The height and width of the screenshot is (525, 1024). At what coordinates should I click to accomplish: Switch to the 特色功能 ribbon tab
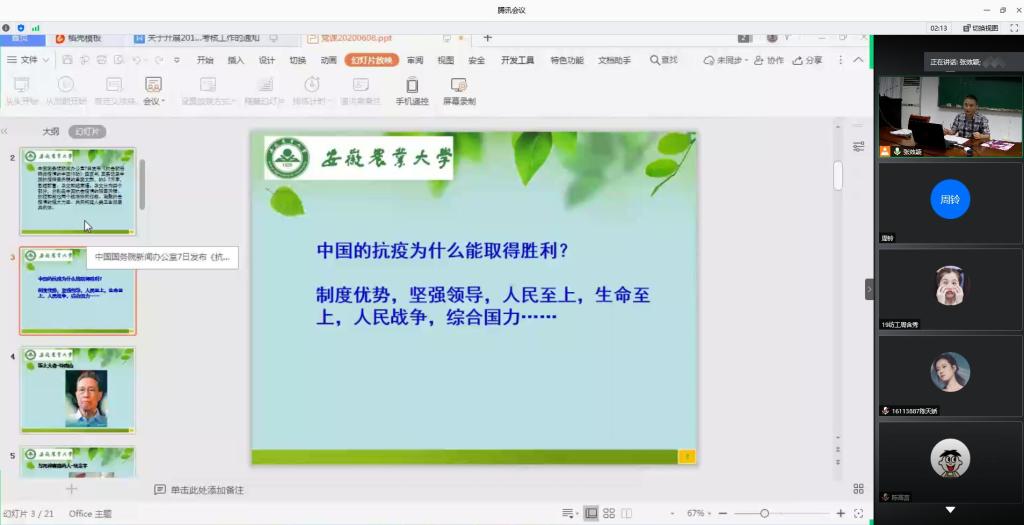(567, 60)
